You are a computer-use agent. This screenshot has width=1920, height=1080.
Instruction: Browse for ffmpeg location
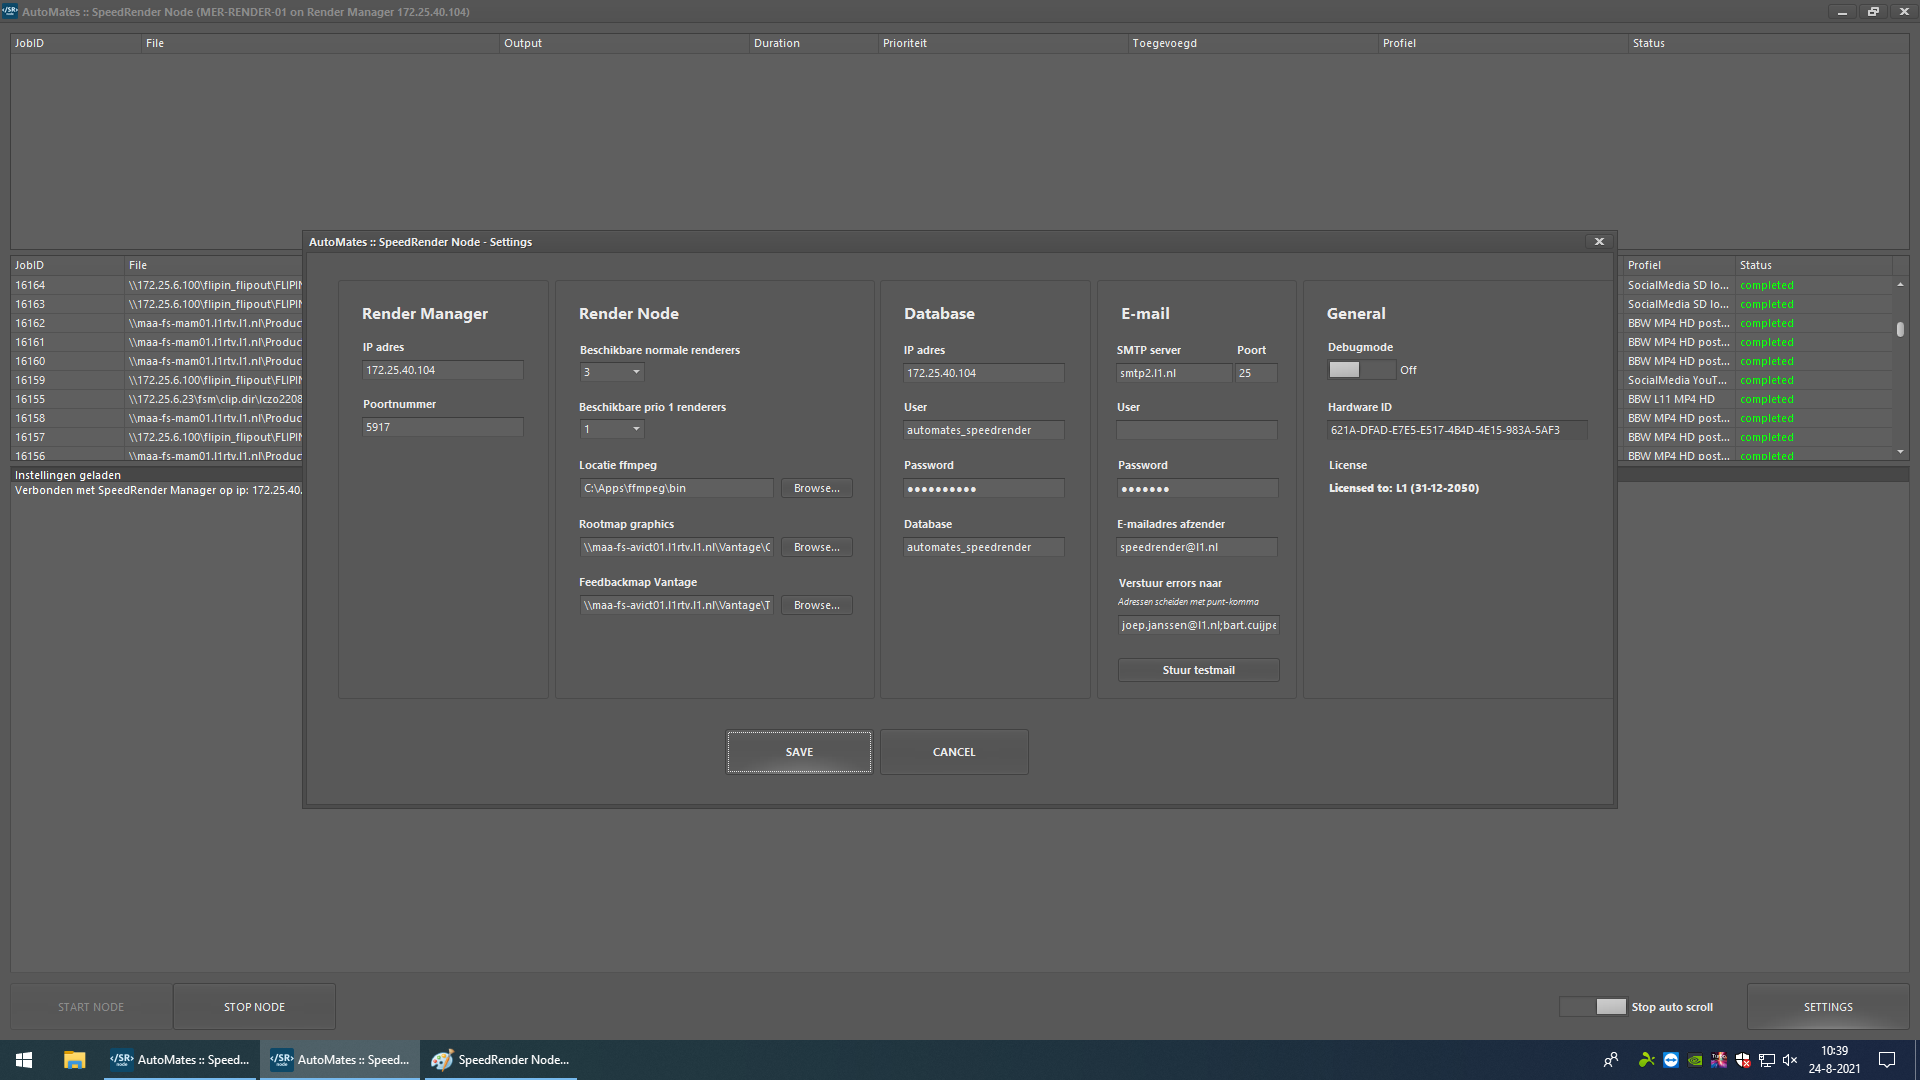click(x=816, y=488)
